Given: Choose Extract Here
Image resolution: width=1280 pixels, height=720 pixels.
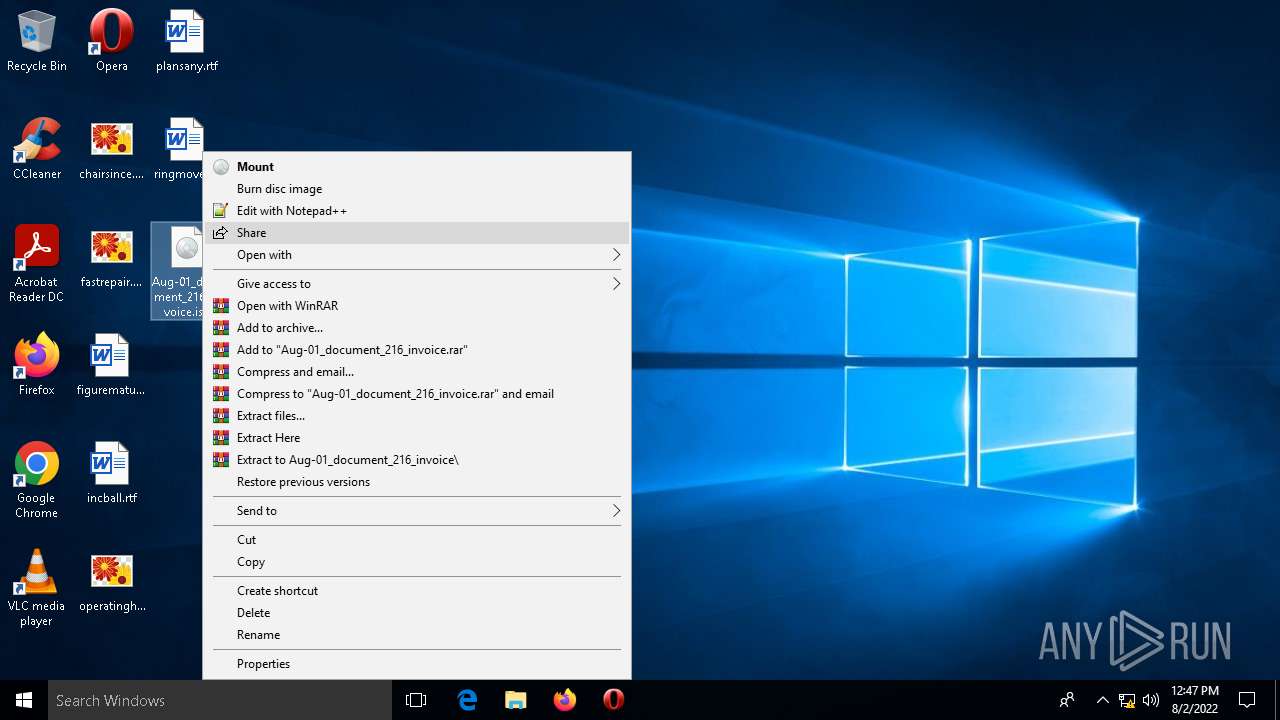Looking at the screenshot, I should (417, 438).
